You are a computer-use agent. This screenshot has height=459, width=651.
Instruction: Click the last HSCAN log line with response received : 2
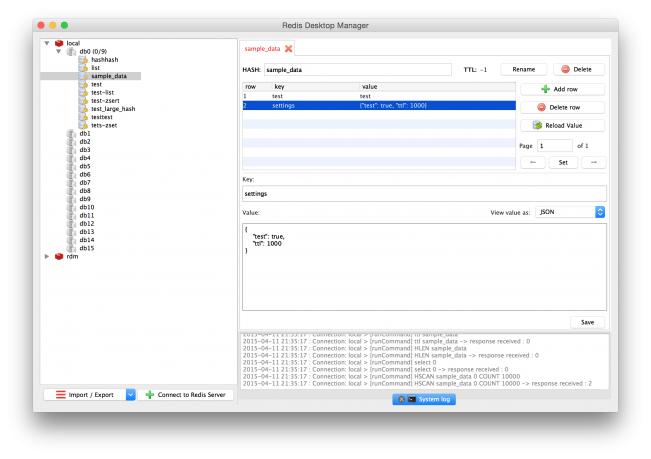coord(417,384)
